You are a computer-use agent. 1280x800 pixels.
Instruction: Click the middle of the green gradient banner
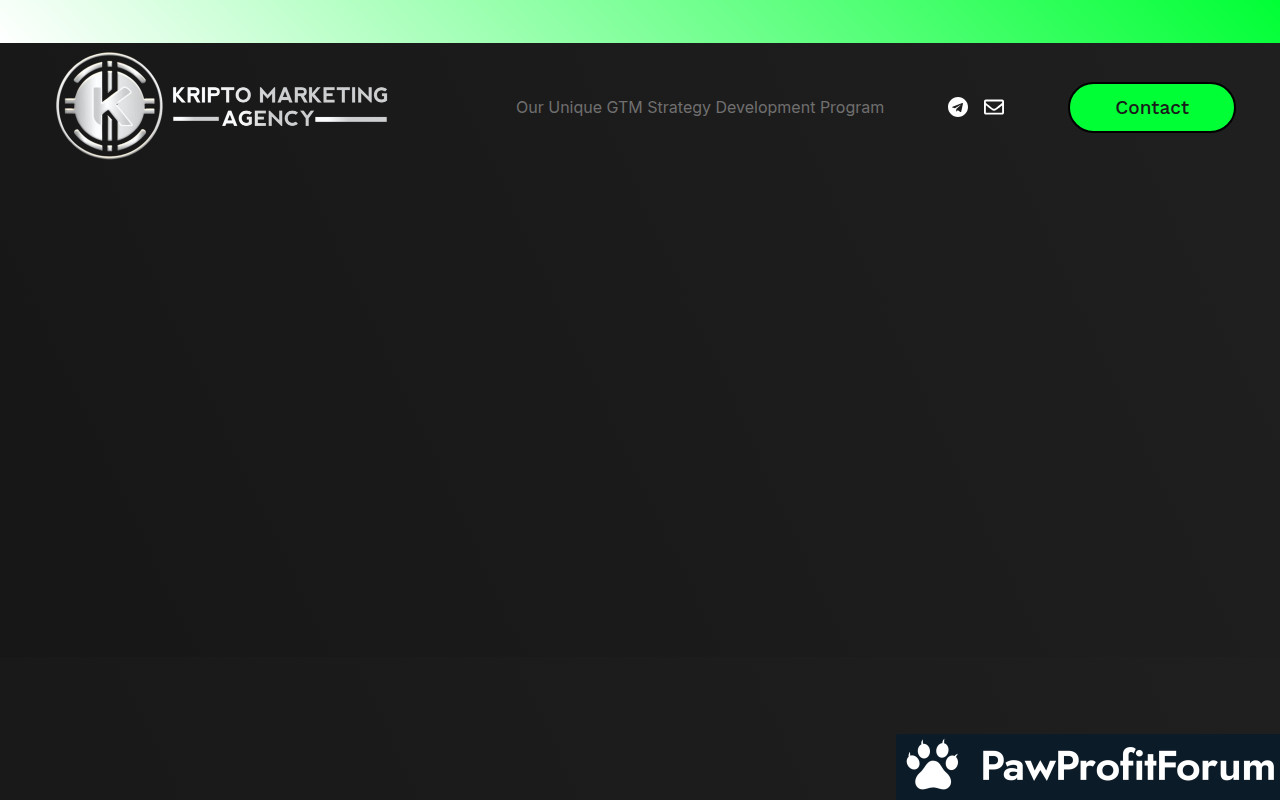640,21
